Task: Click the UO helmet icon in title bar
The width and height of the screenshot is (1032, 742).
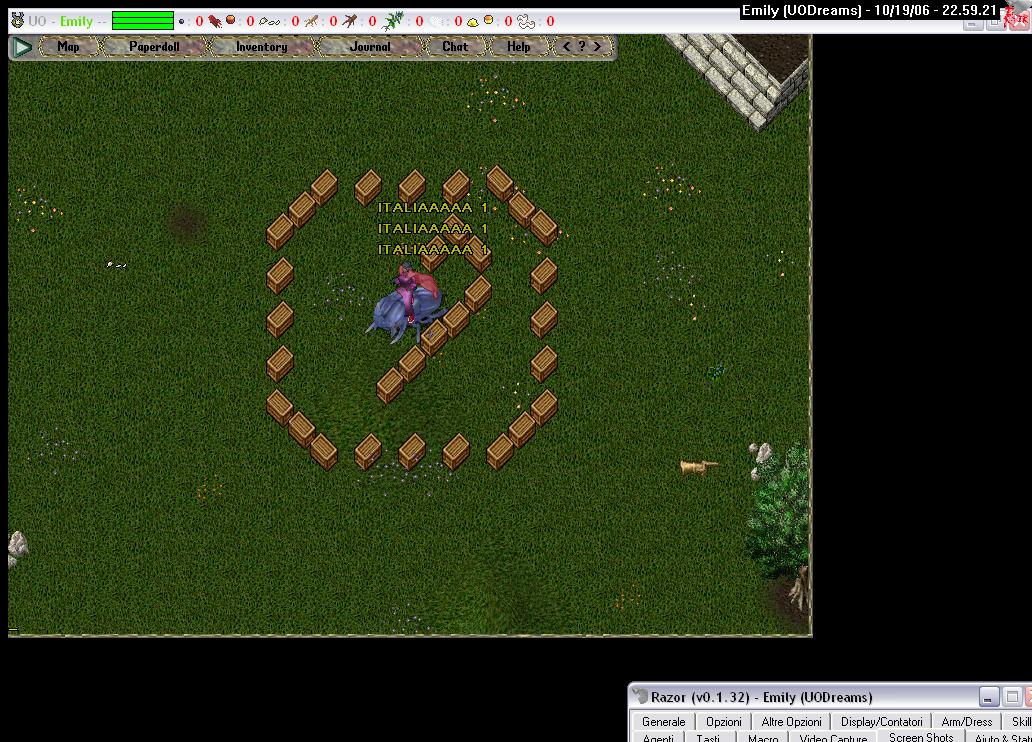Action: 17,21
